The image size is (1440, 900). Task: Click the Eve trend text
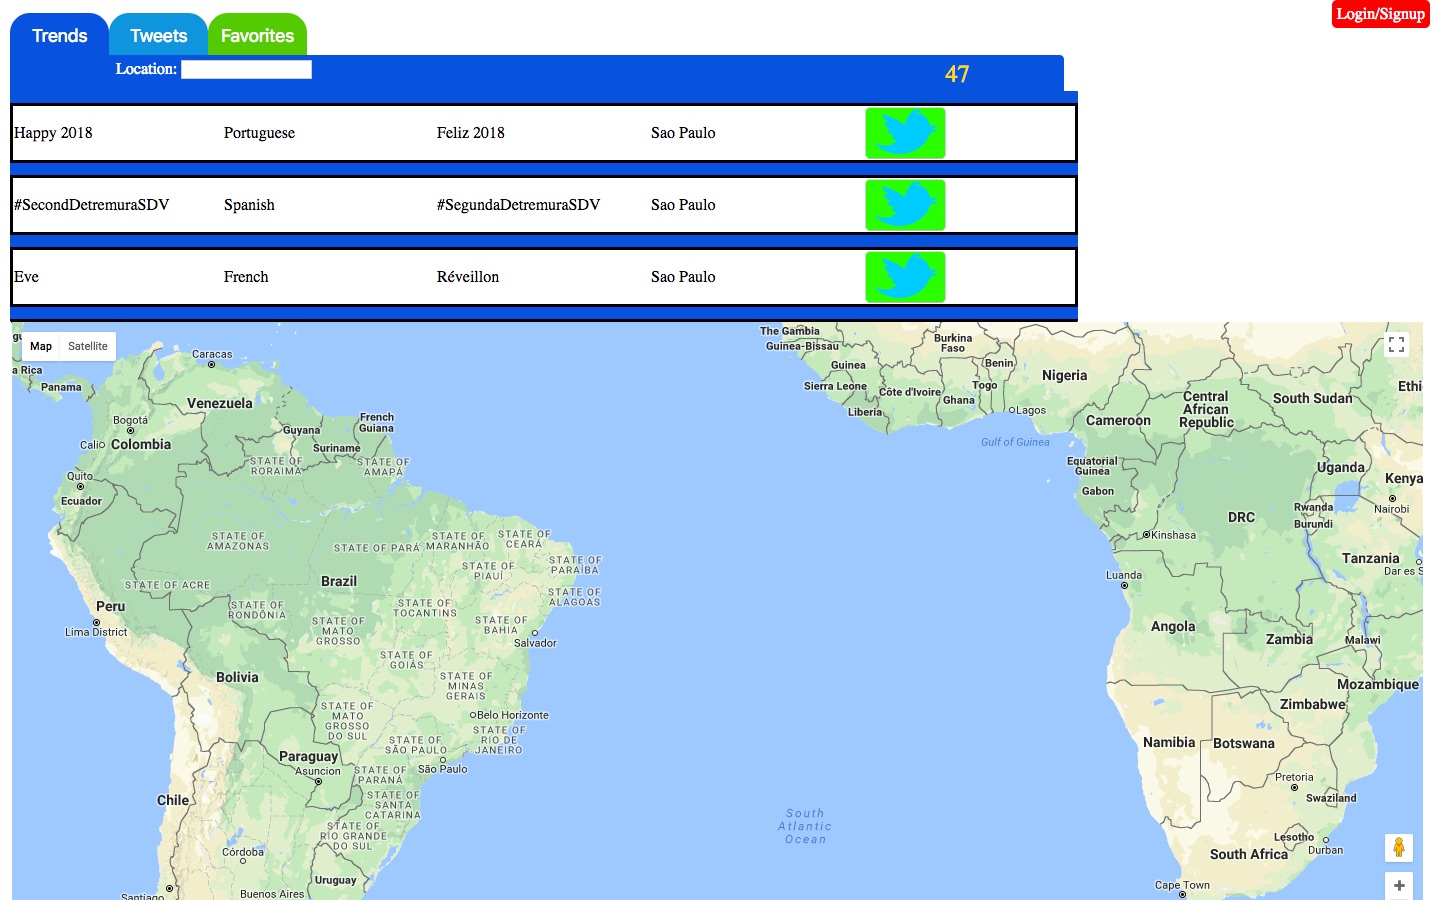pos(26,277)
